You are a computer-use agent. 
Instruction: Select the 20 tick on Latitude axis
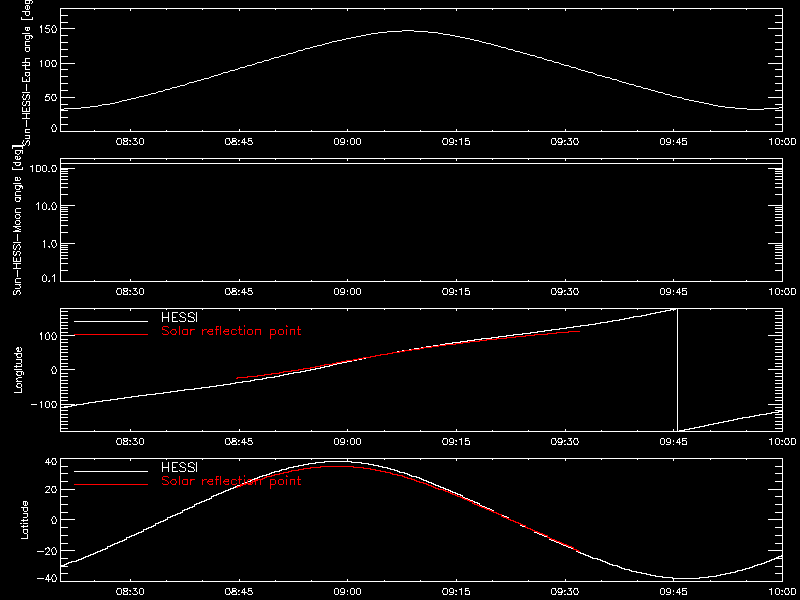[x=51, y=490]
